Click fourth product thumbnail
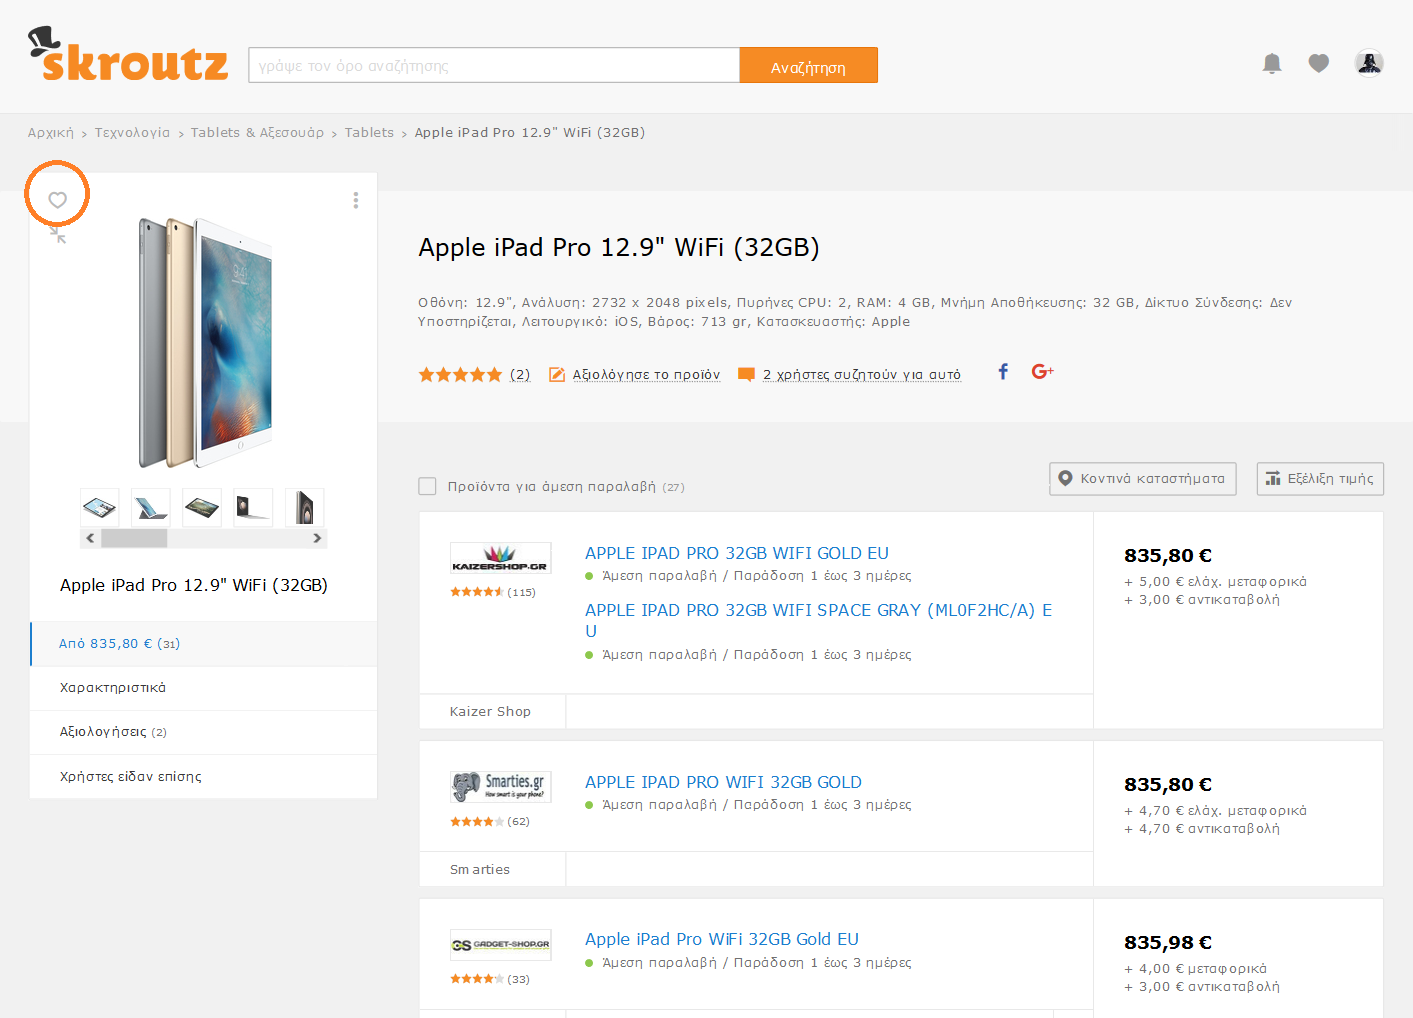The height and width of the screenshot is (1018, 1413). [253, 507]
